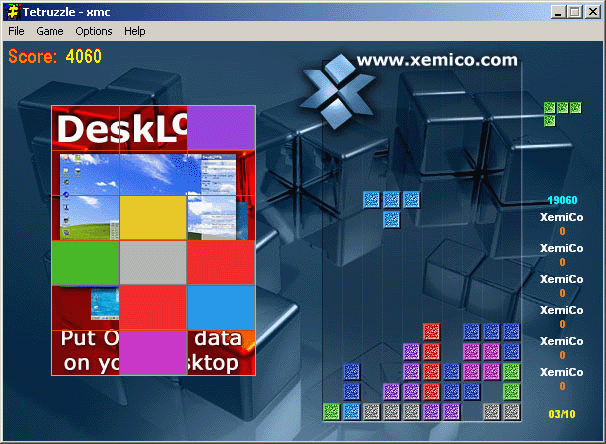606x444 pixels.
Task: Click the high score 19060 value
Action: [x=562, y=200]
